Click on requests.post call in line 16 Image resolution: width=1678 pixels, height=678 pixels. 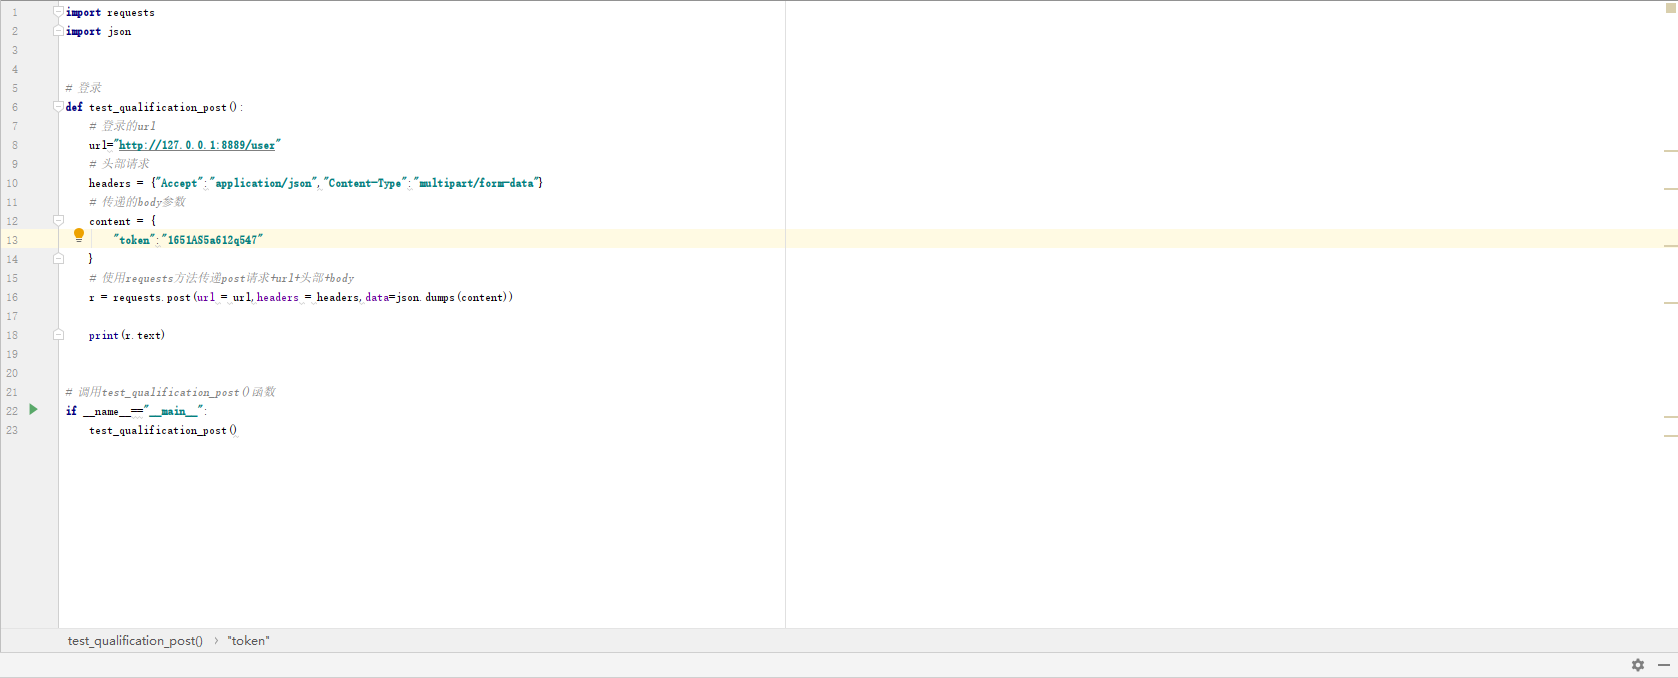151,297
